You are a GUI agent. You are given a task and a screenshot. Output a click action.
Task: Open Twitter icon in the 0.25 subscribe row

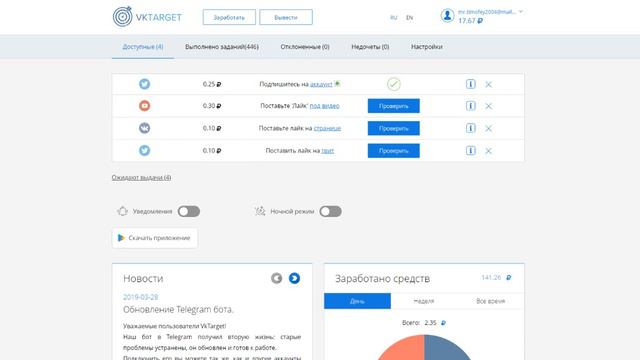(144, 84)
